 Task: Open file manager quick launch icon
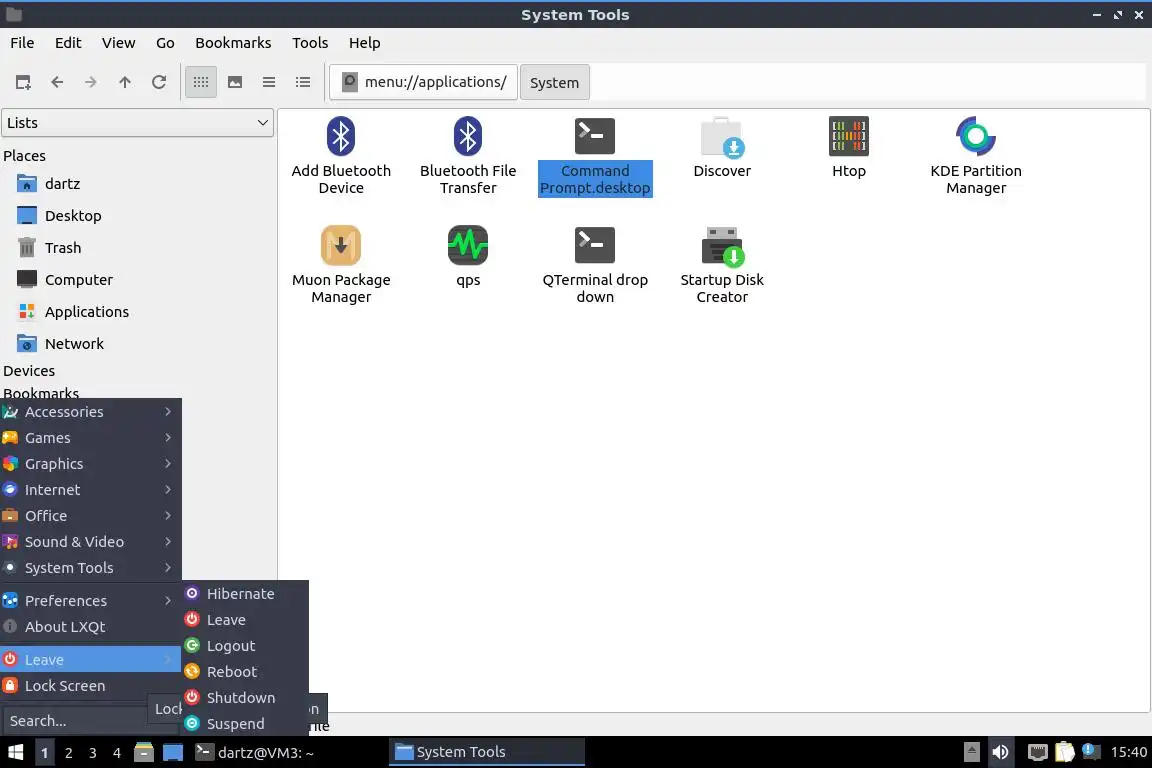(x=144, y=752)
